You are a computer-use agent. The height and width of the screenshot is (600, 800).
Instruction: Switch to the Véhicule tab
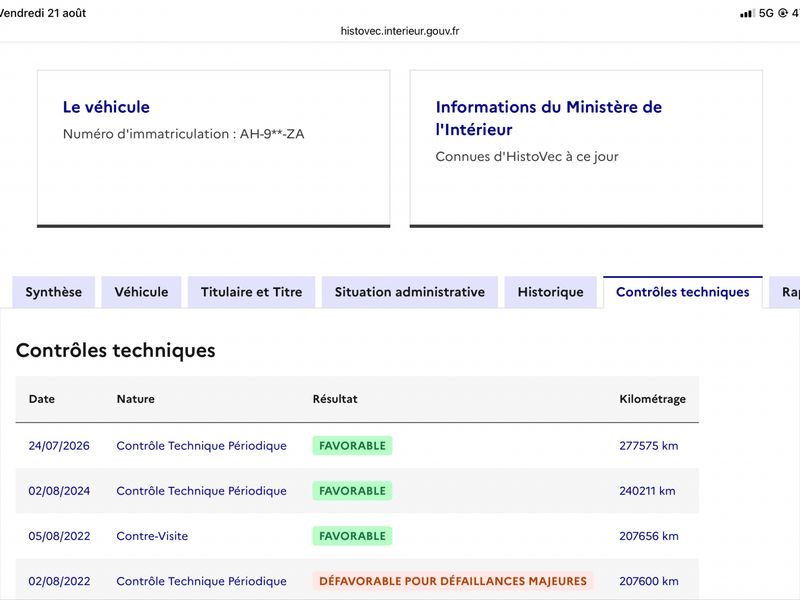[141, 292]
